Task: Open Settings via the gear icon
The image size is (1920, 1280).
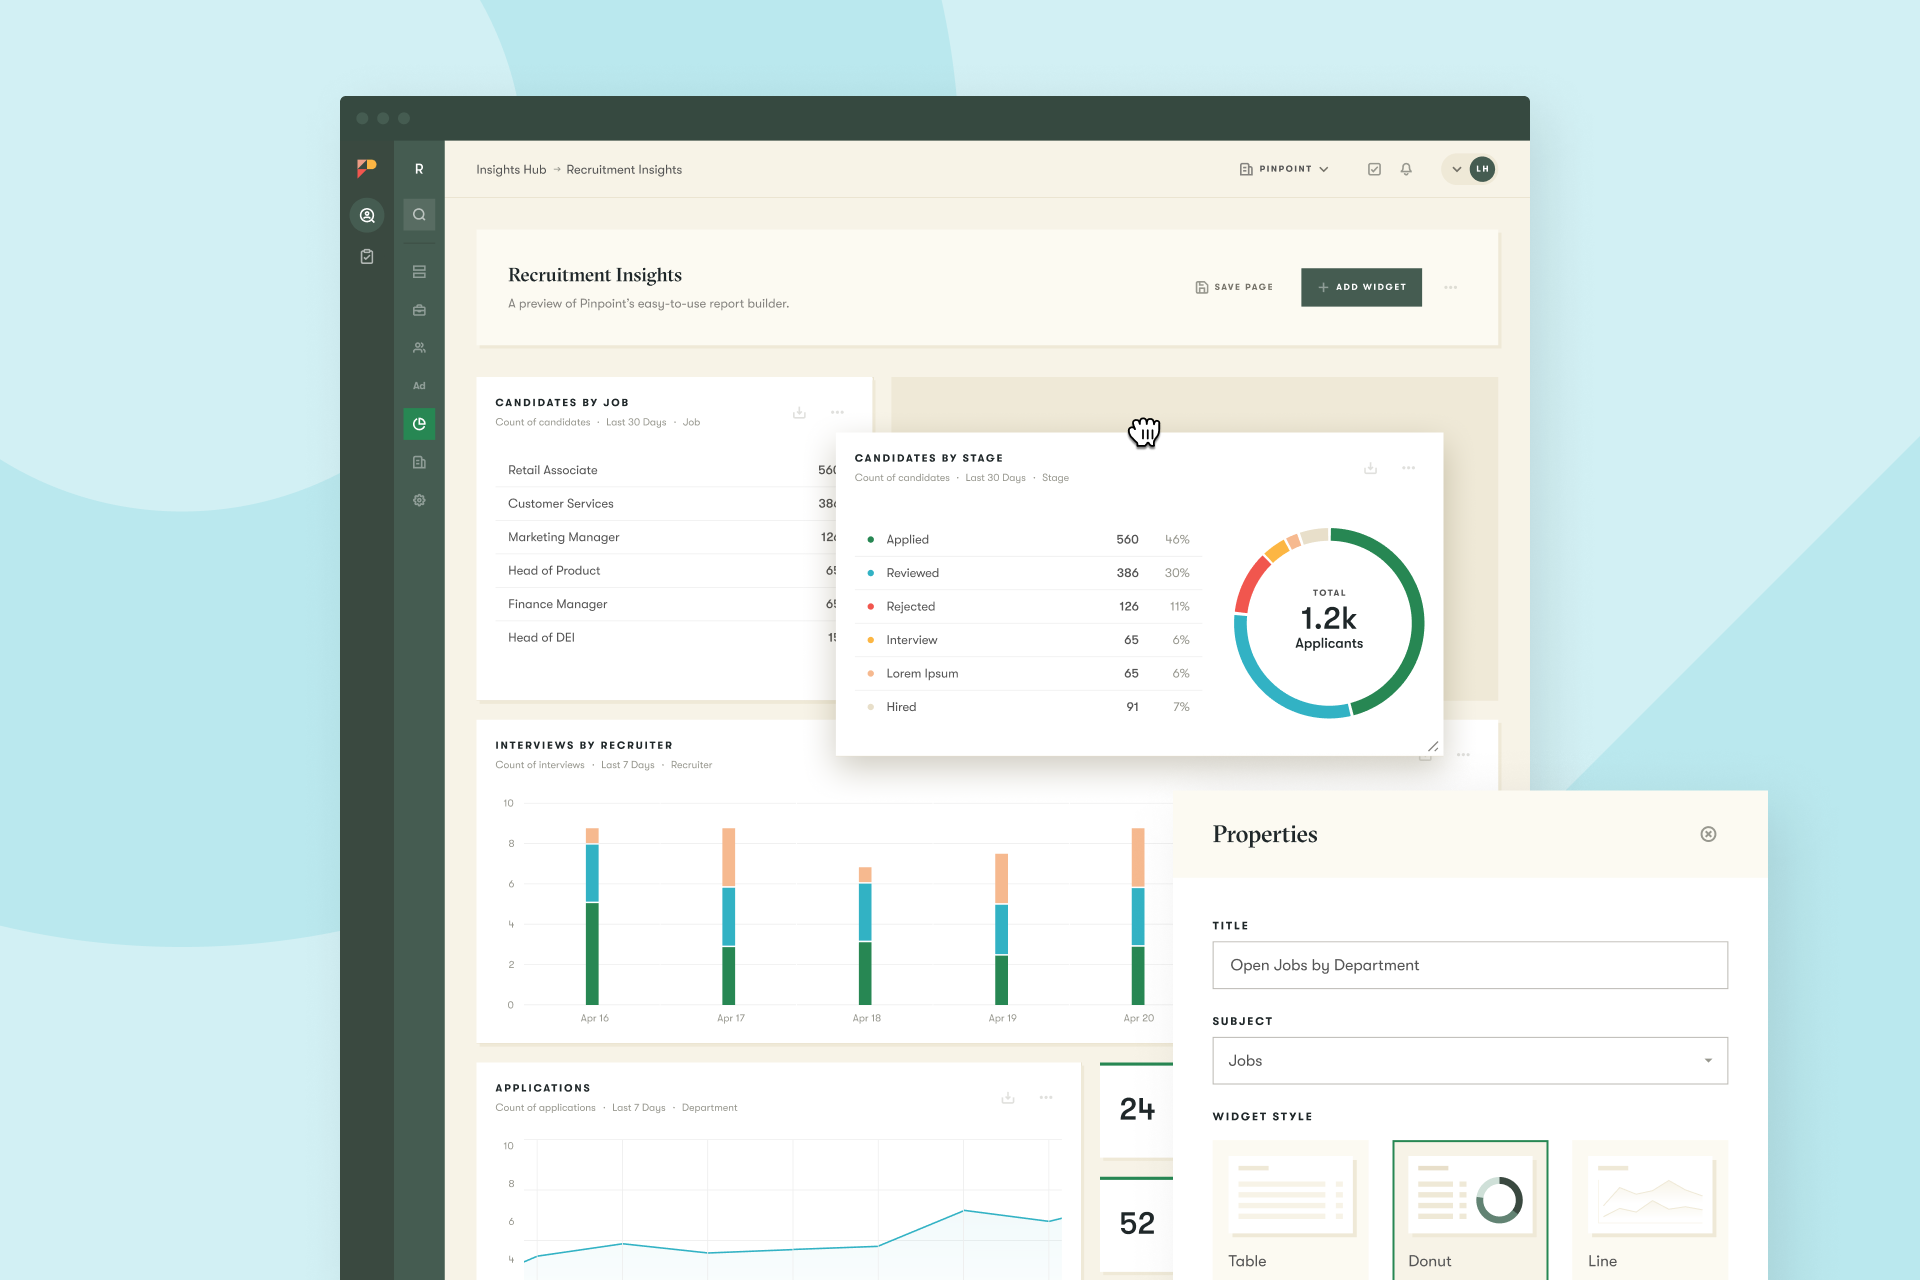Action: (x=419, y=500)
